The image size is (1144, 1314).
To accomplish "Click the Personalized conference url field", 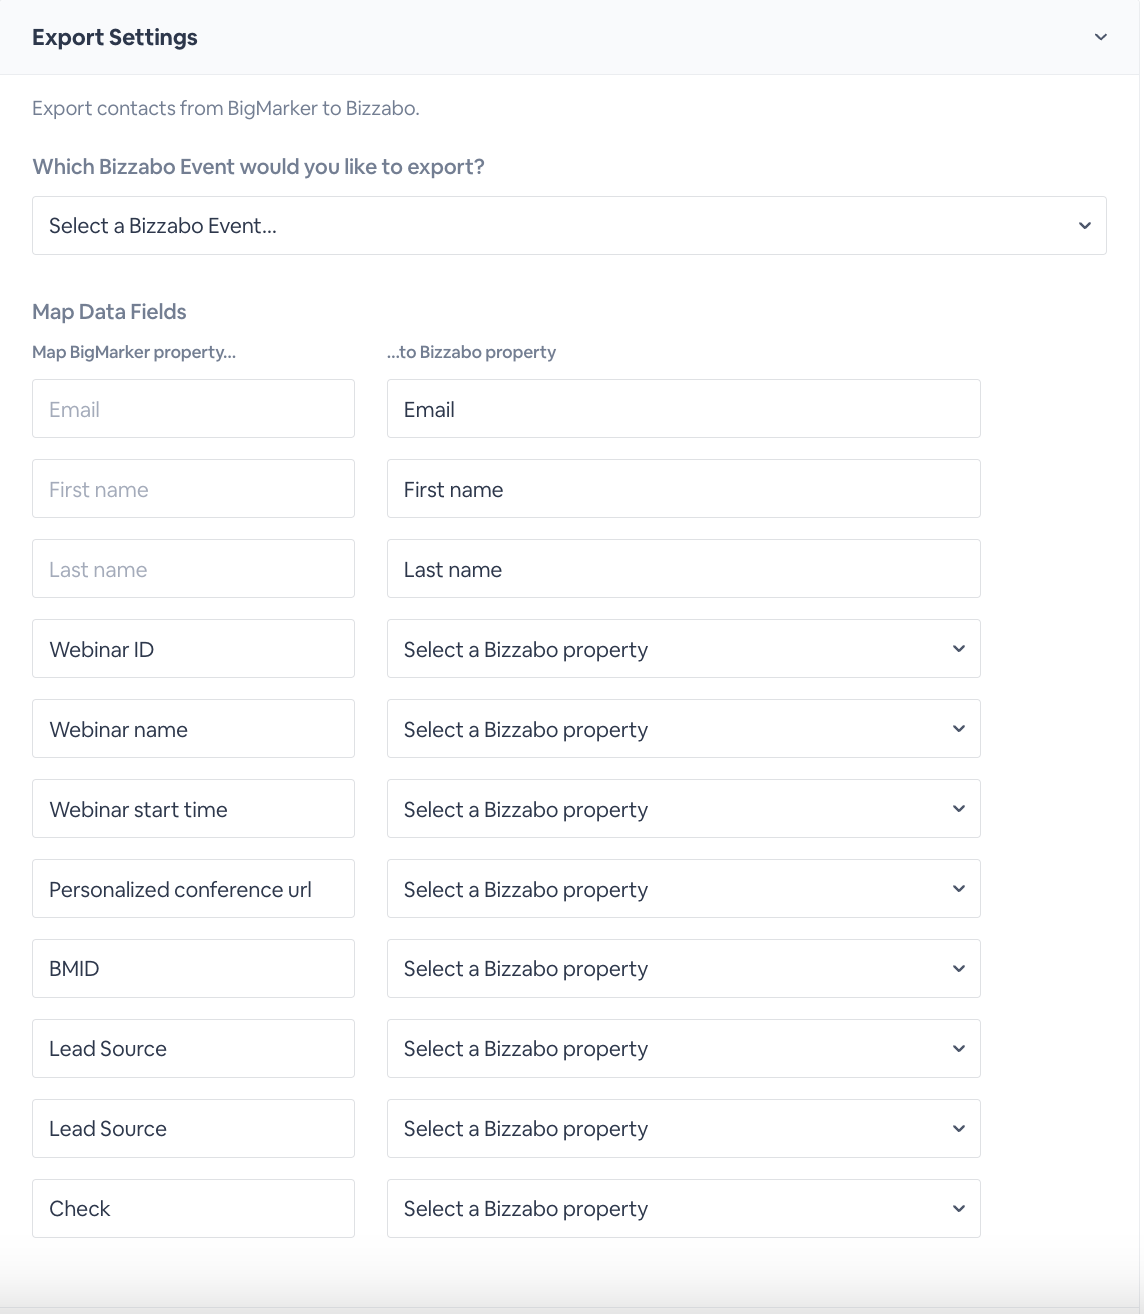I will pyautogui.click(x=193, y=889).
